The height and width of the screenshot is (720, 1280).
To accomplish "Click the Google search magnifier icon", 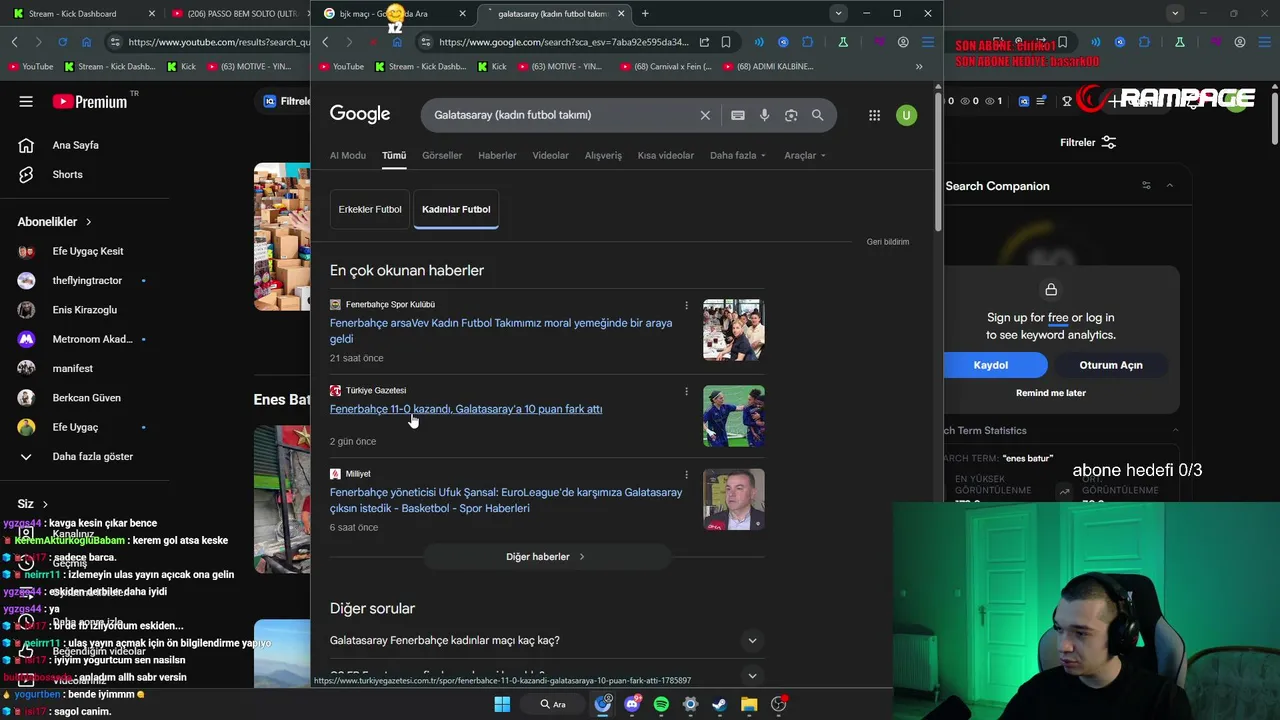I will (818, 115).
